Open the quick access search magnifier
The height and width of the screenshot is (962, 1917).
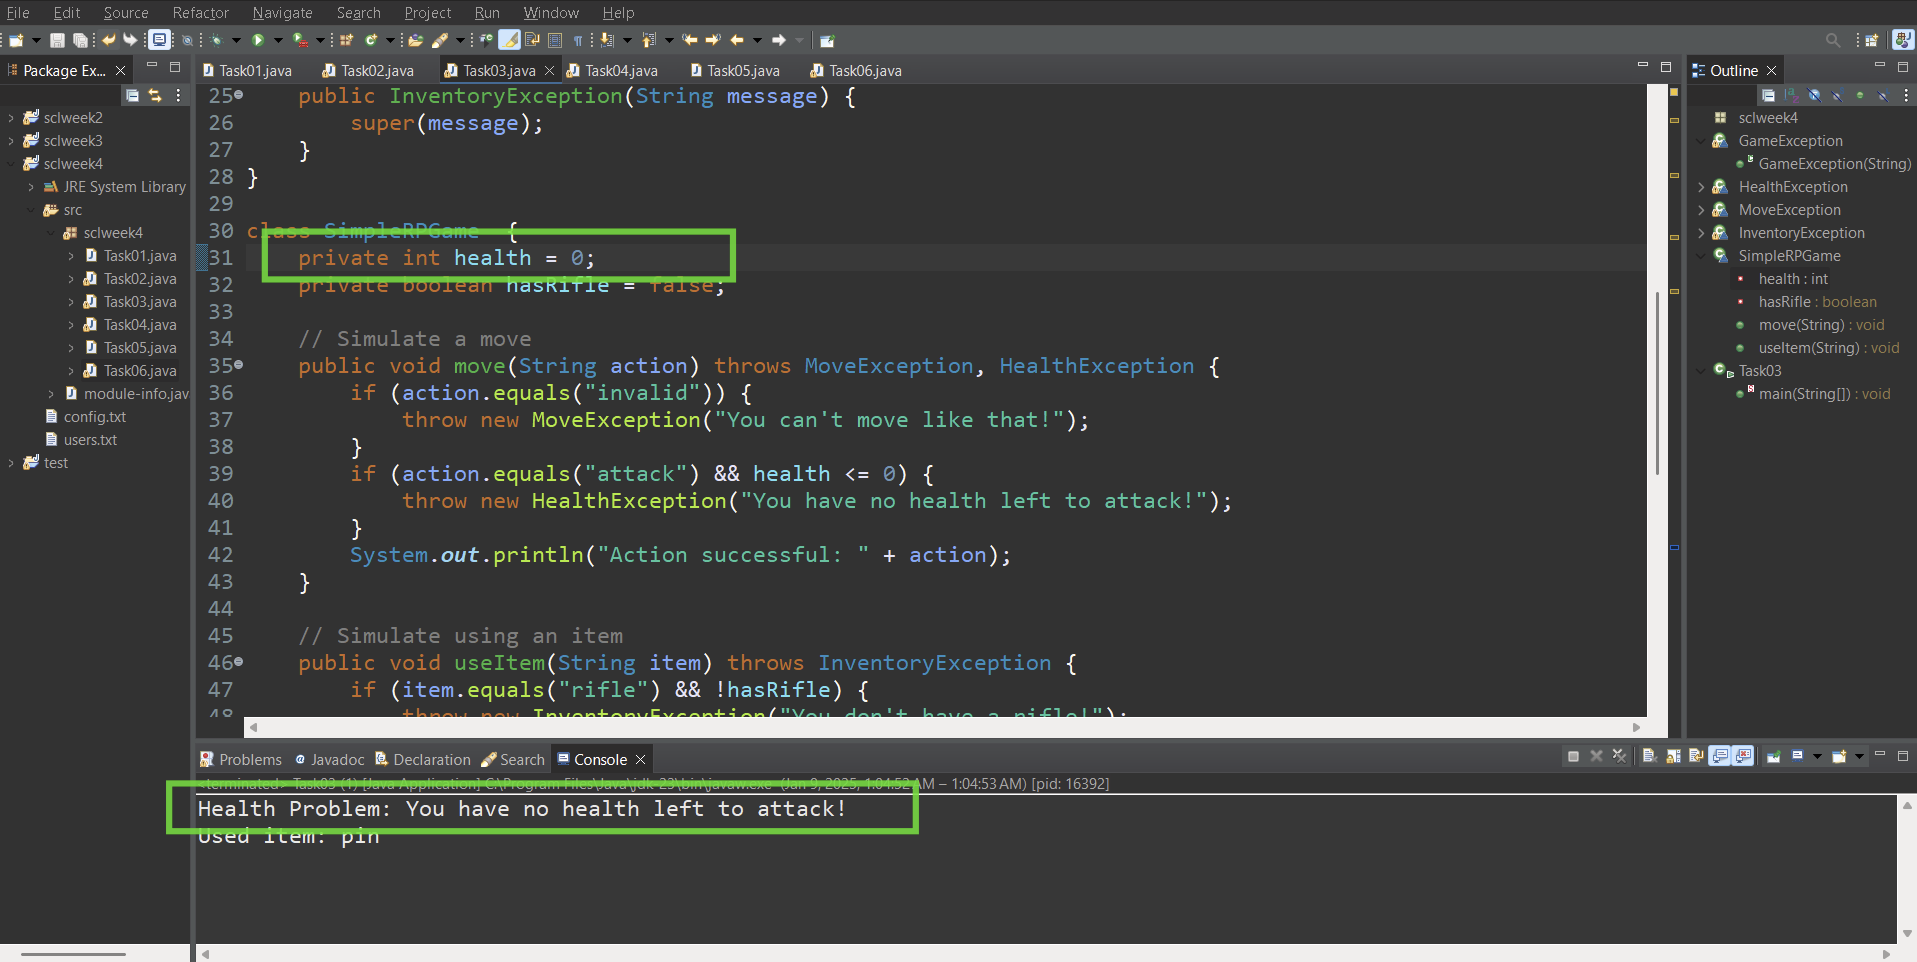pyautogui.click(x=1833, y=40)
